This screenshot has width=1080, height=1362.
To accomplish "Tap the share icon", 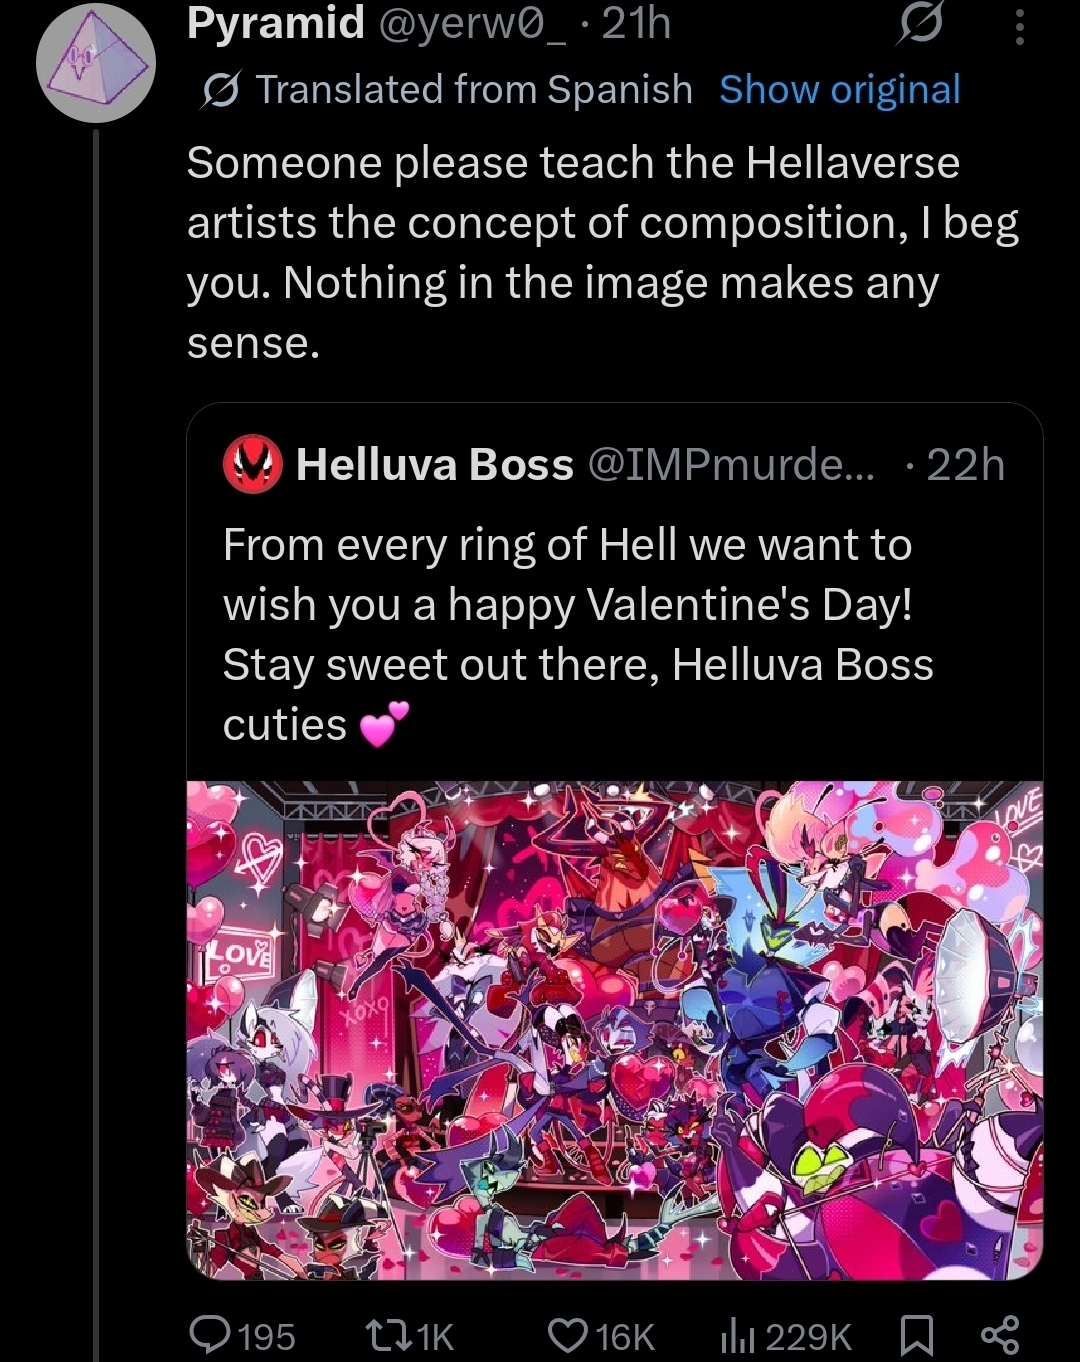I will (x=999, y=1334).
